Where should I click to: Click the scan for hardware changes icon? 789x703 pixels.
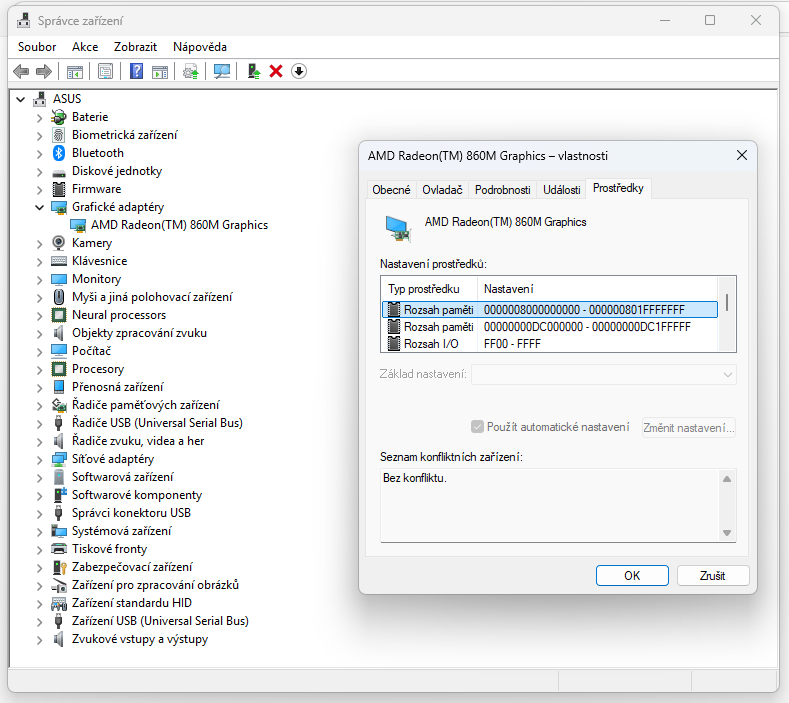coord(222,71)
